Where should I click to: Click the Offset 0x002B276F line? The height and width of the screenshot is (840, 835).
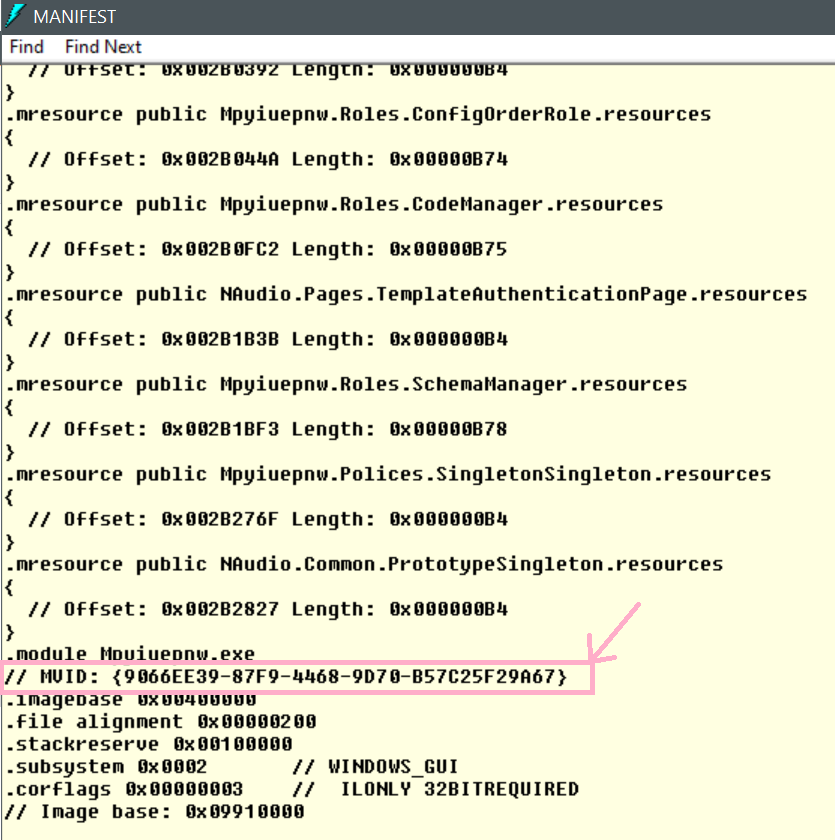(x=268, y=519)
